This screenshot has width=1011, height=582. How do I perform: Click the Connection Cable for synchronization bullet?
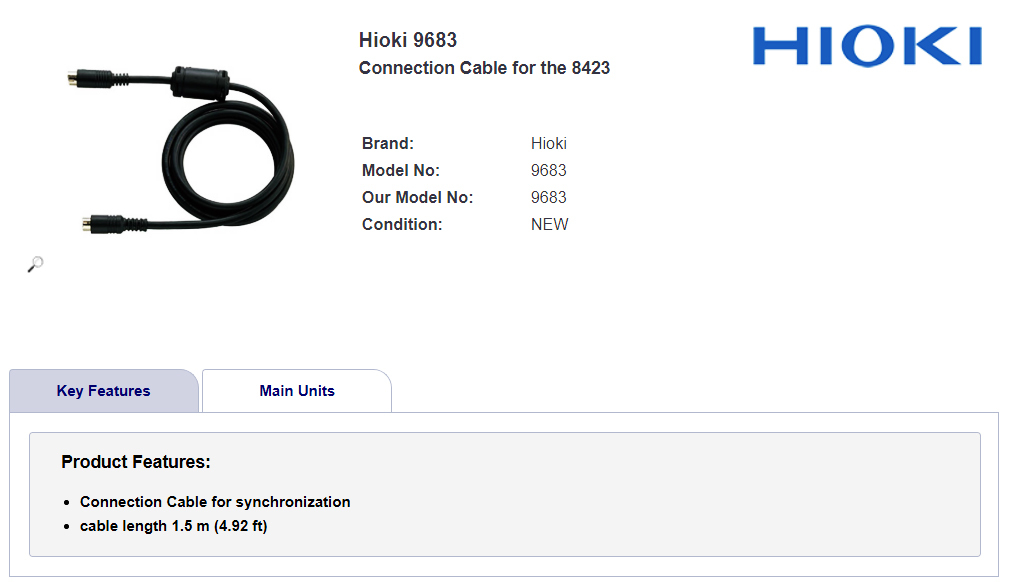click(215, 502)
